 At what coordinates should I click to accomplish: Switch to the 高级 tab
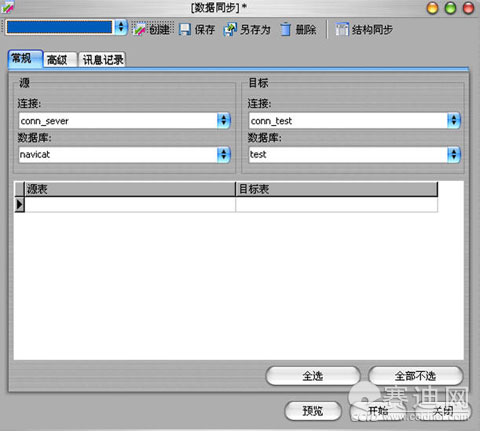pos(57,60)
